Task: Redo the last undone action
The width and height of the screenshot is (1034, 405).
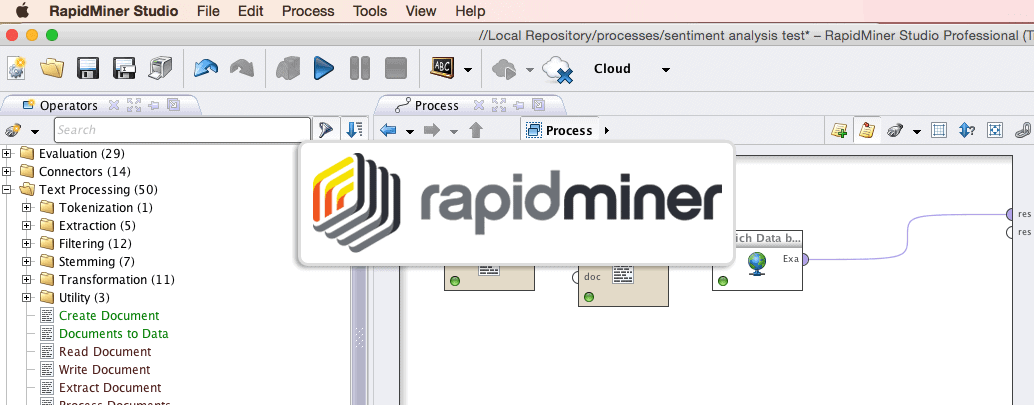Action: point(242,69)
